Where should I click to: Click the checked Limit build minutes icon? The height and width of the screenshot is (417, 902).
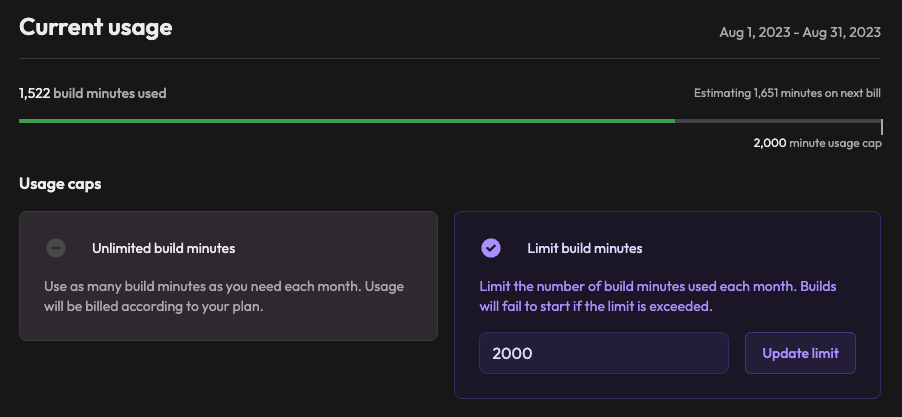[491, 248]
